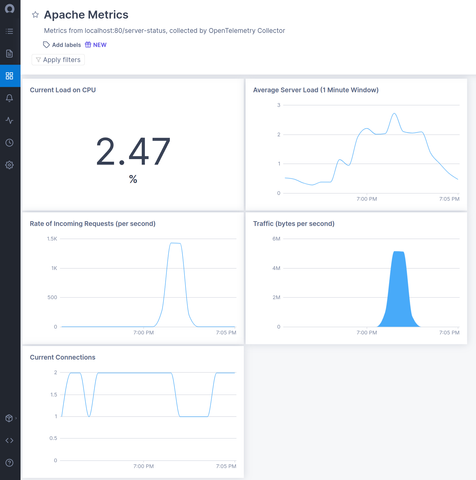The image size is (476, 480).
Task: Open the code brackets icon in the sidebar
Action: pos(9,440)
